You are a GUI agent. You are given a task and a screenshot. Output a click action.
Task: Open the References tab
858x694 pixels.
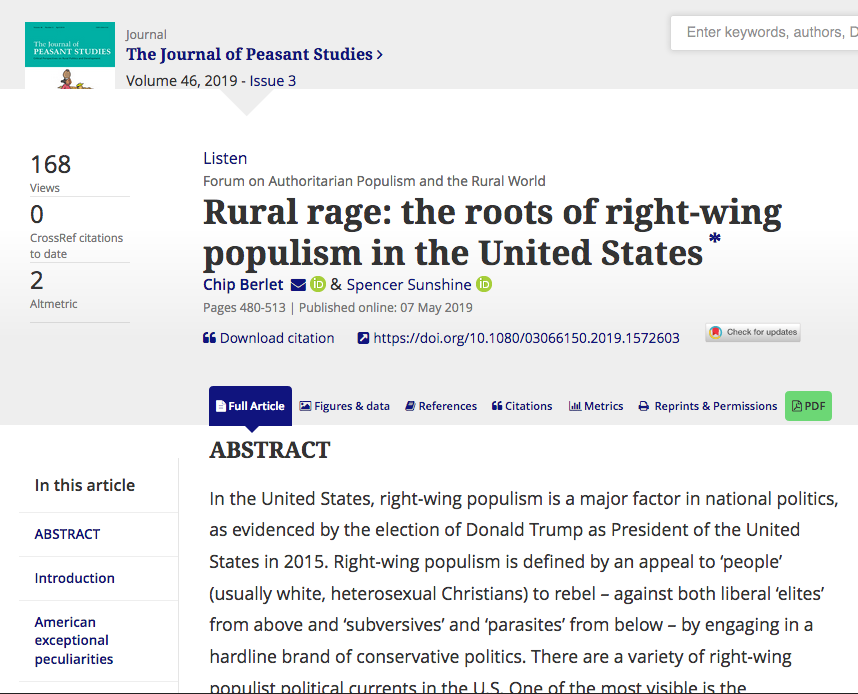[441, 406]
